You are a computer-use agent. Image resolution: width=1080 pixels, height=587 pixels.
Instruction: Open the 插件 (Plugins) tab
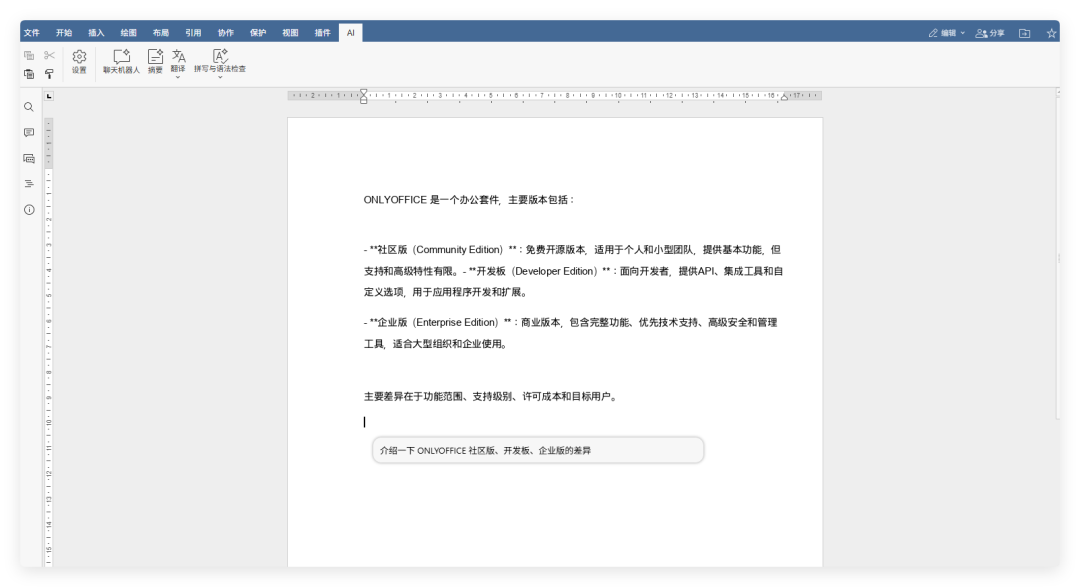322,32
